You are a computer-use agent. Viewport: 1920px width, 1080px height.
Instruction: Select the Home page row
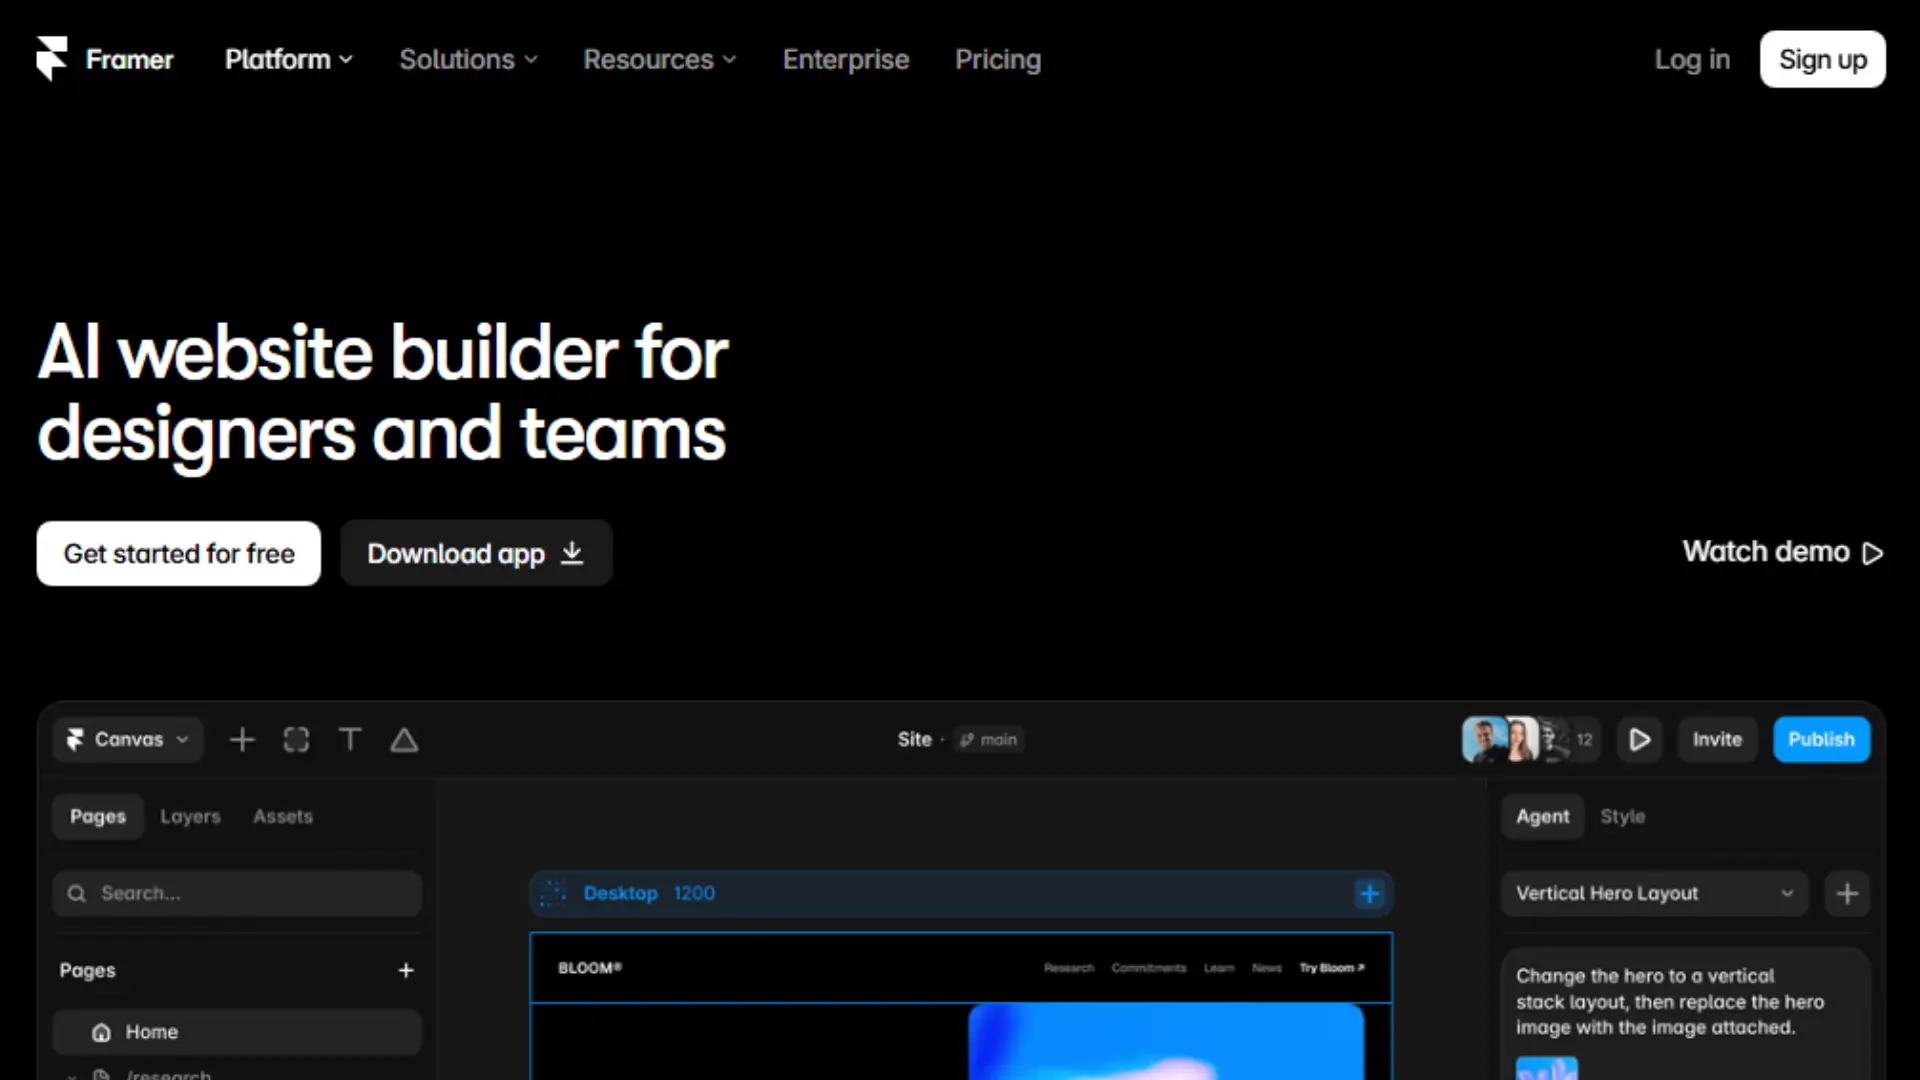(237, 1032)
